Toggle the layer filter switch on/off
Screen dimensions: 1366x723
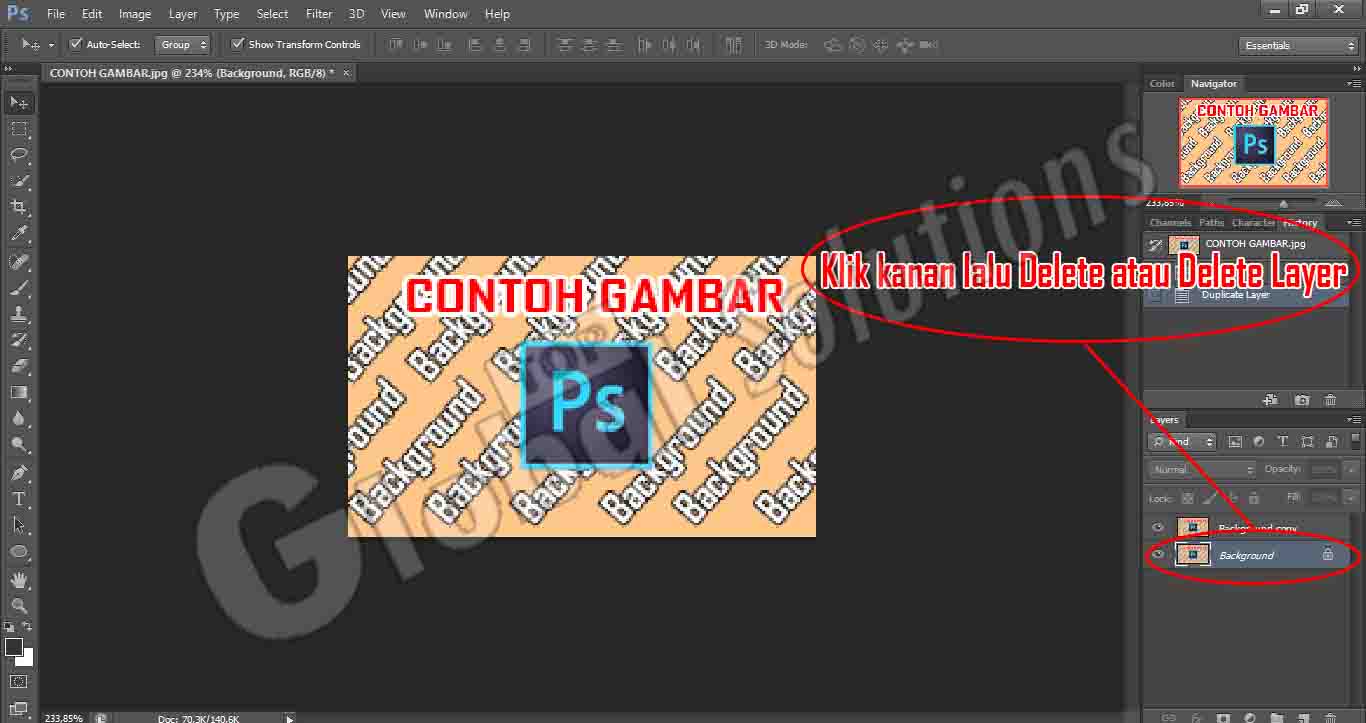(1356, 441)
